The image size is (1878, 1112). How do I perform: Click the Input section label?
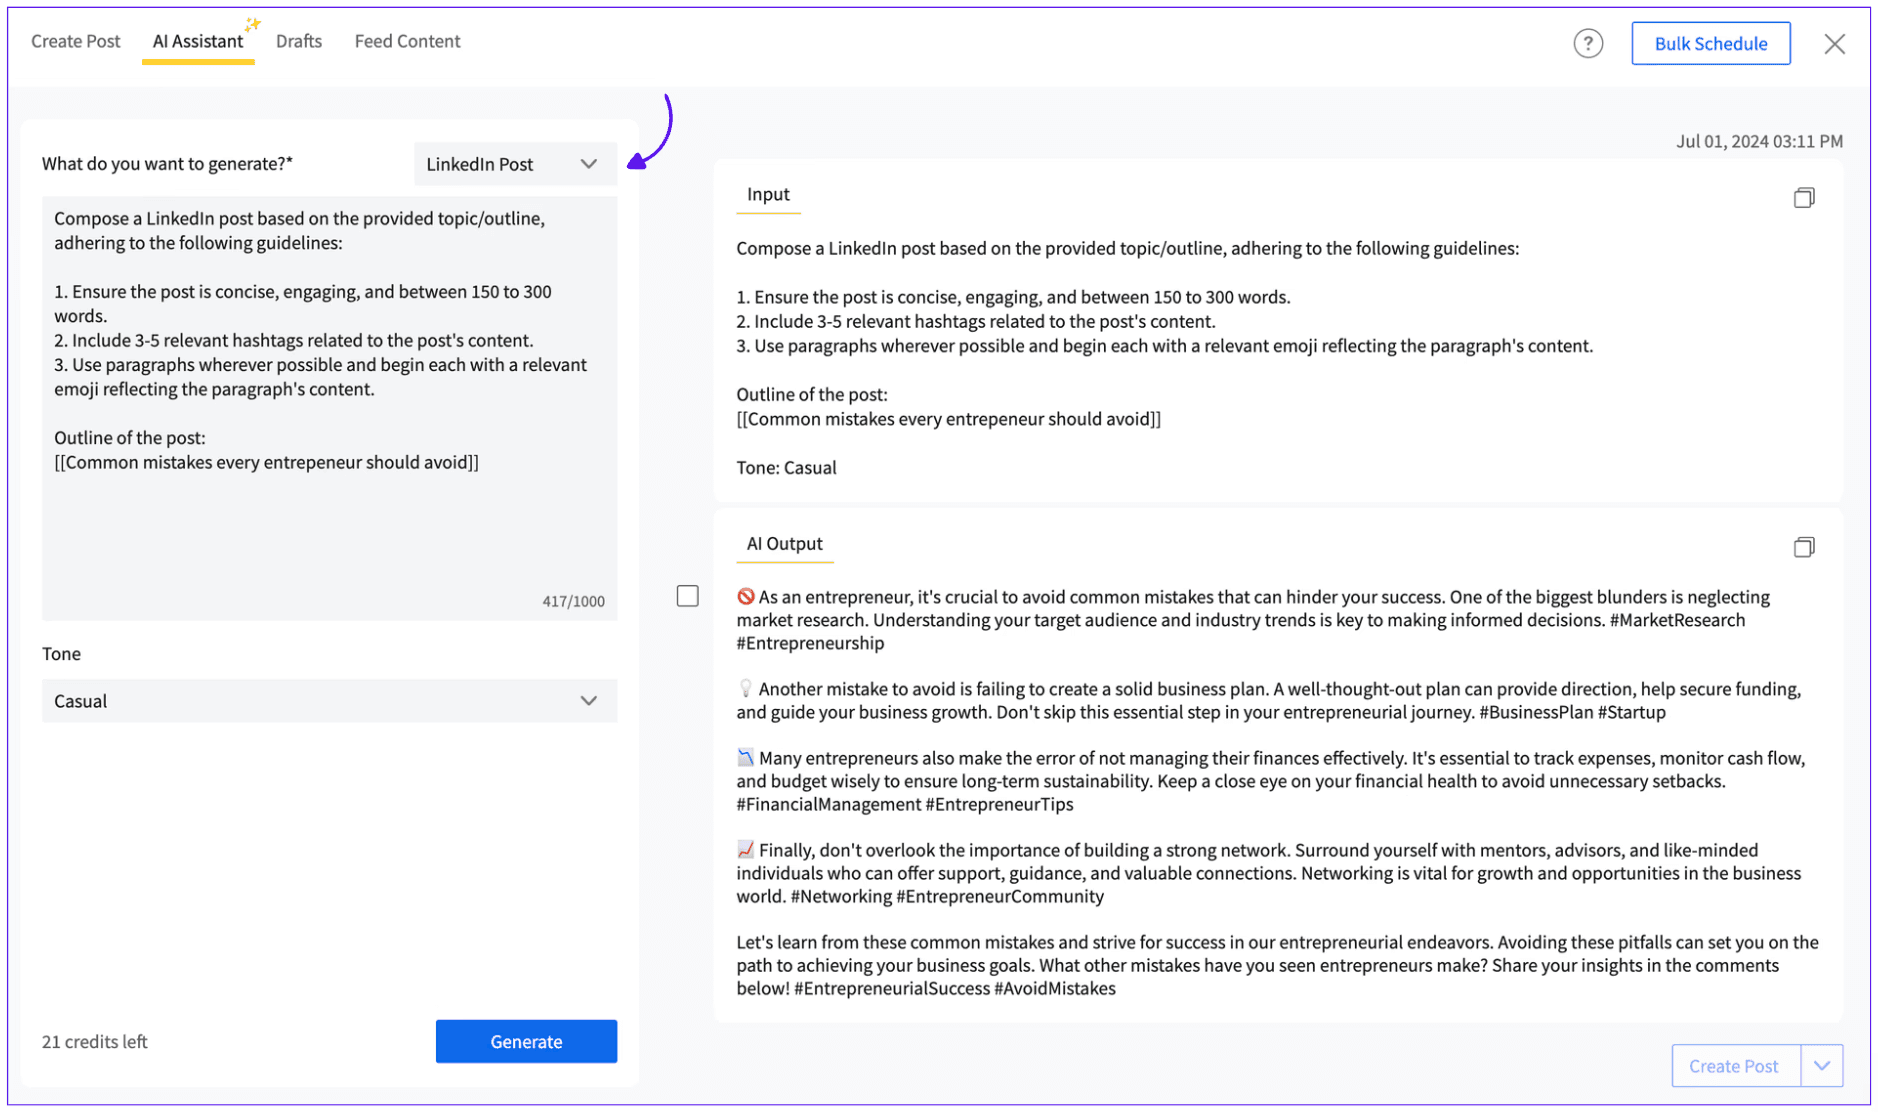[x=768, y=194]
